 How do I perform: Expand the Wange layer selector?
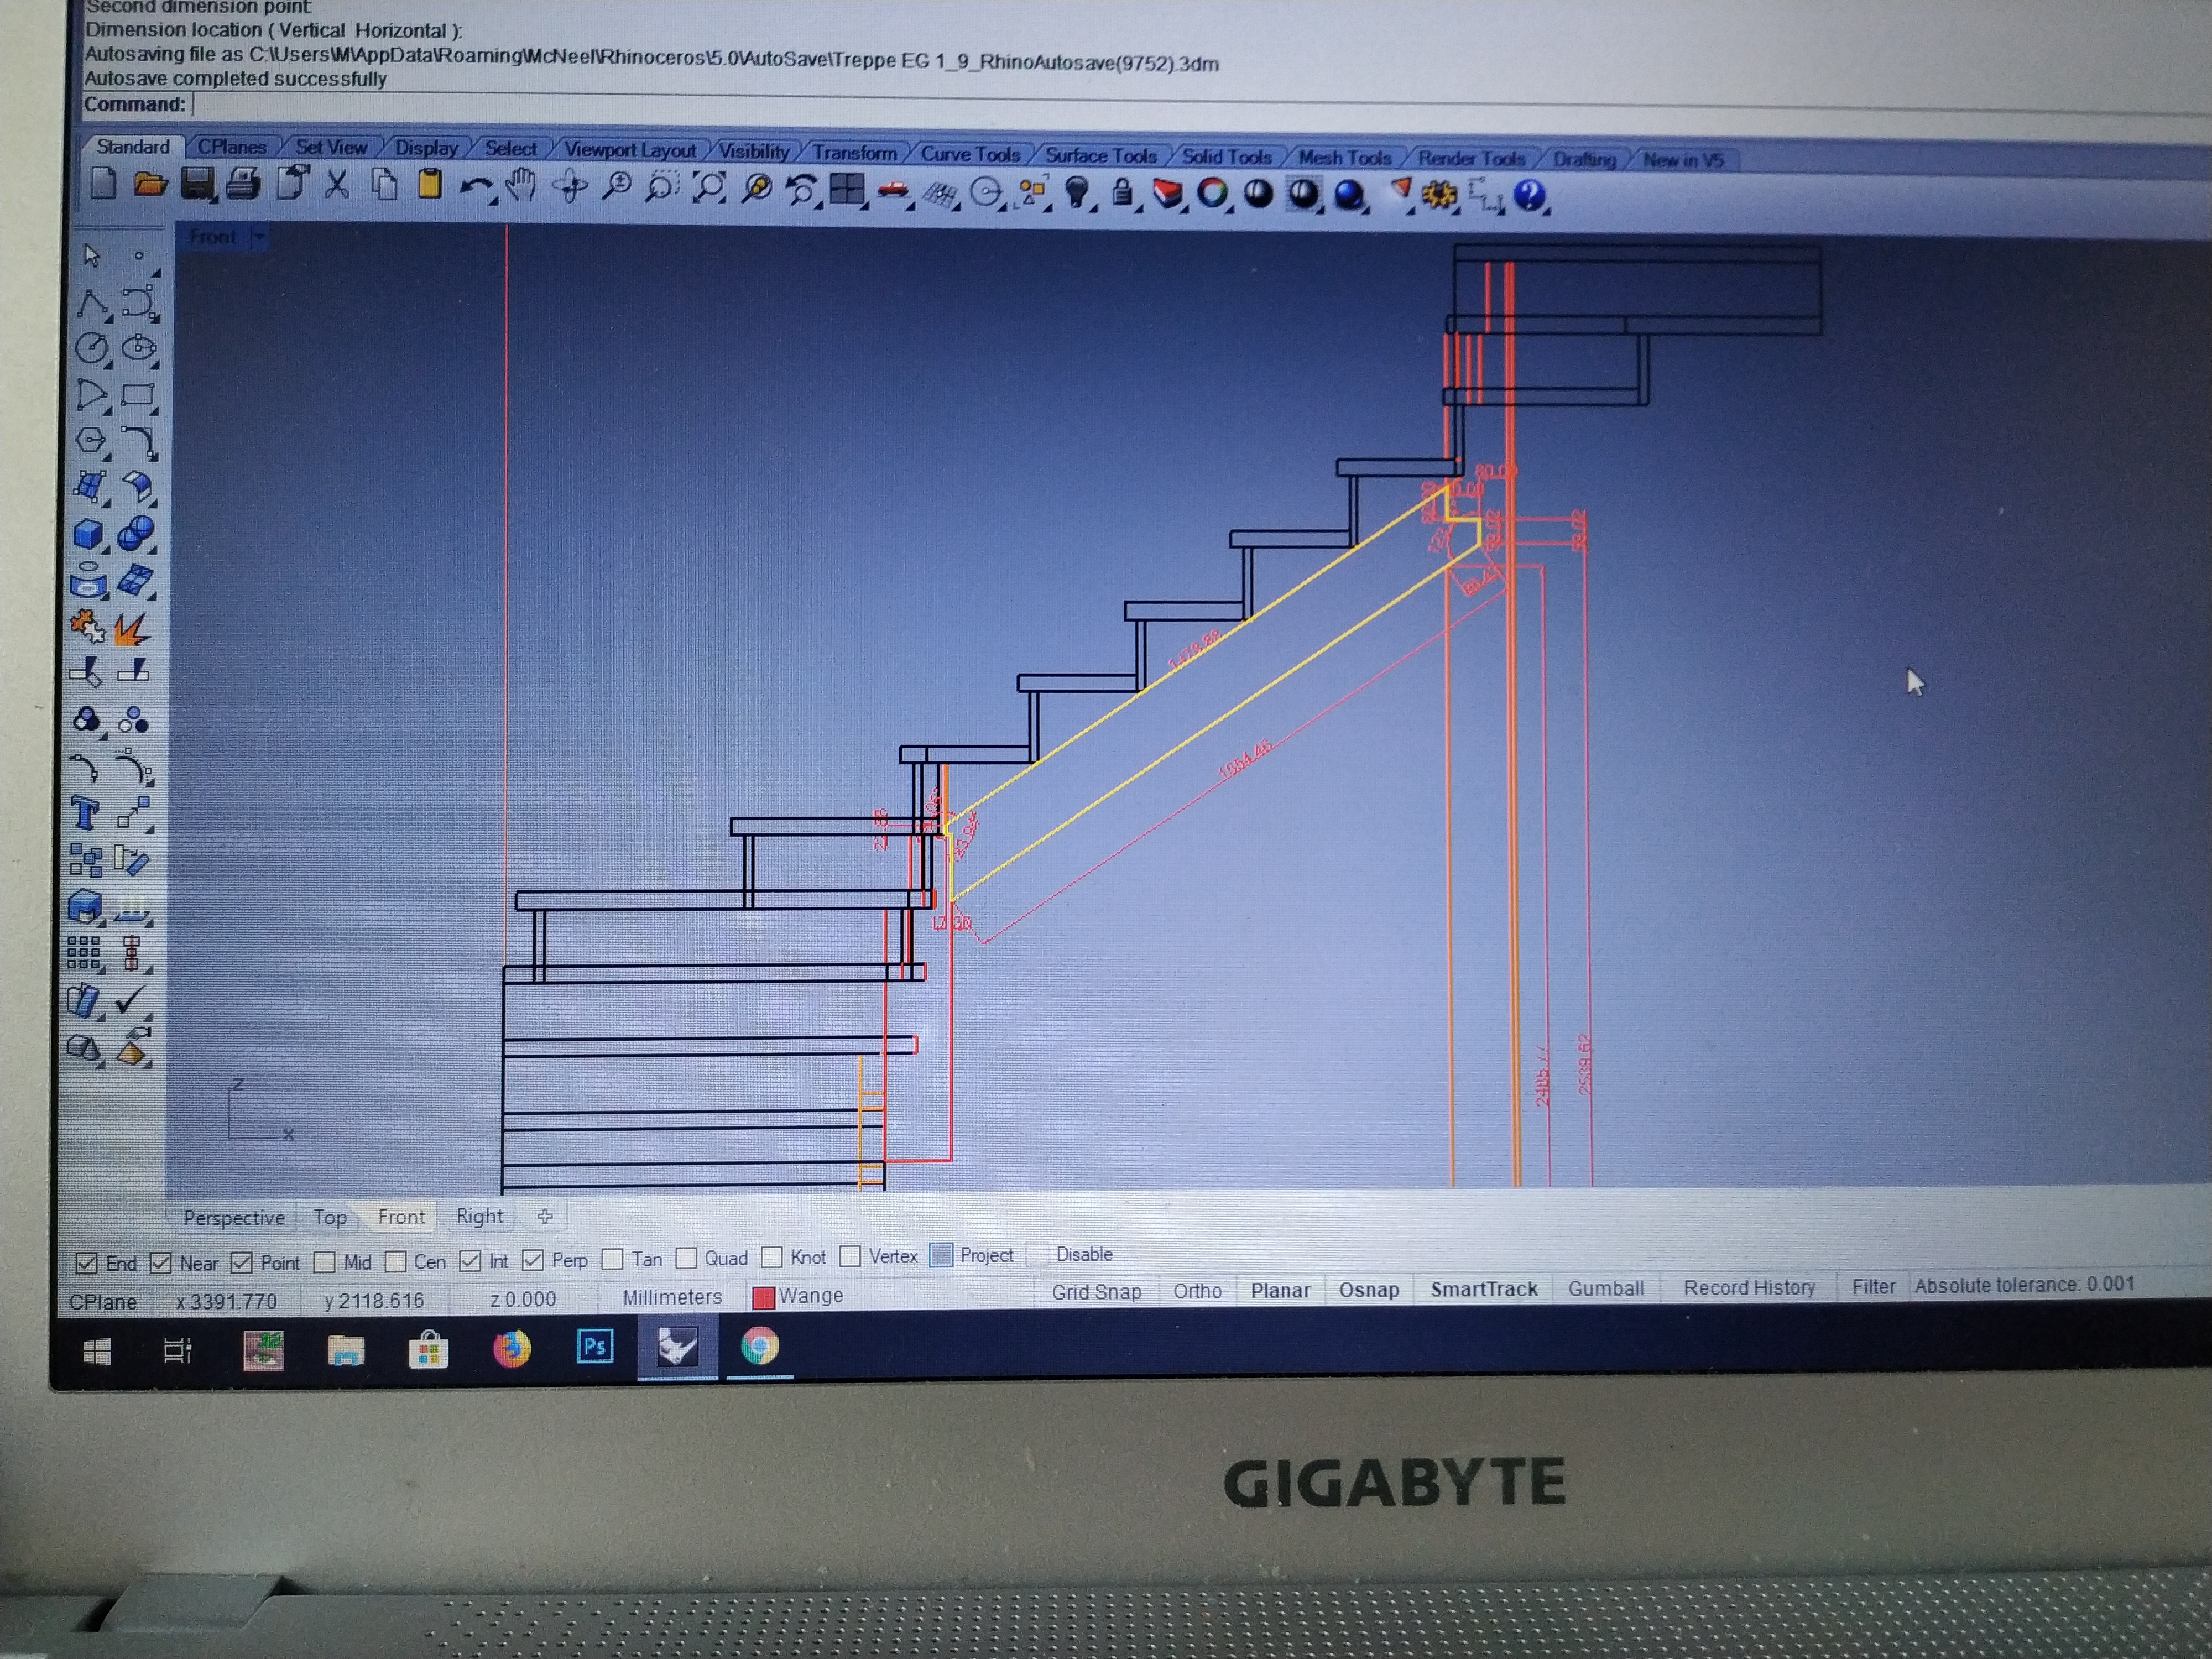point(810,1296)
